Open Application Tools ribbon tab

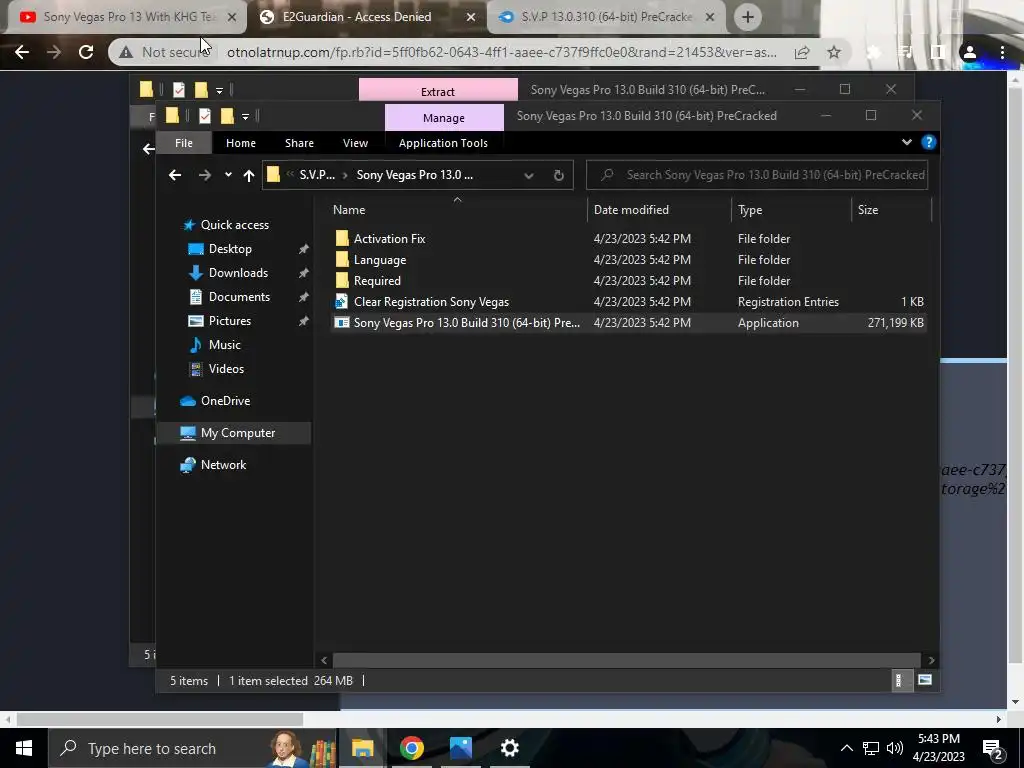click(x=443, y=143)
